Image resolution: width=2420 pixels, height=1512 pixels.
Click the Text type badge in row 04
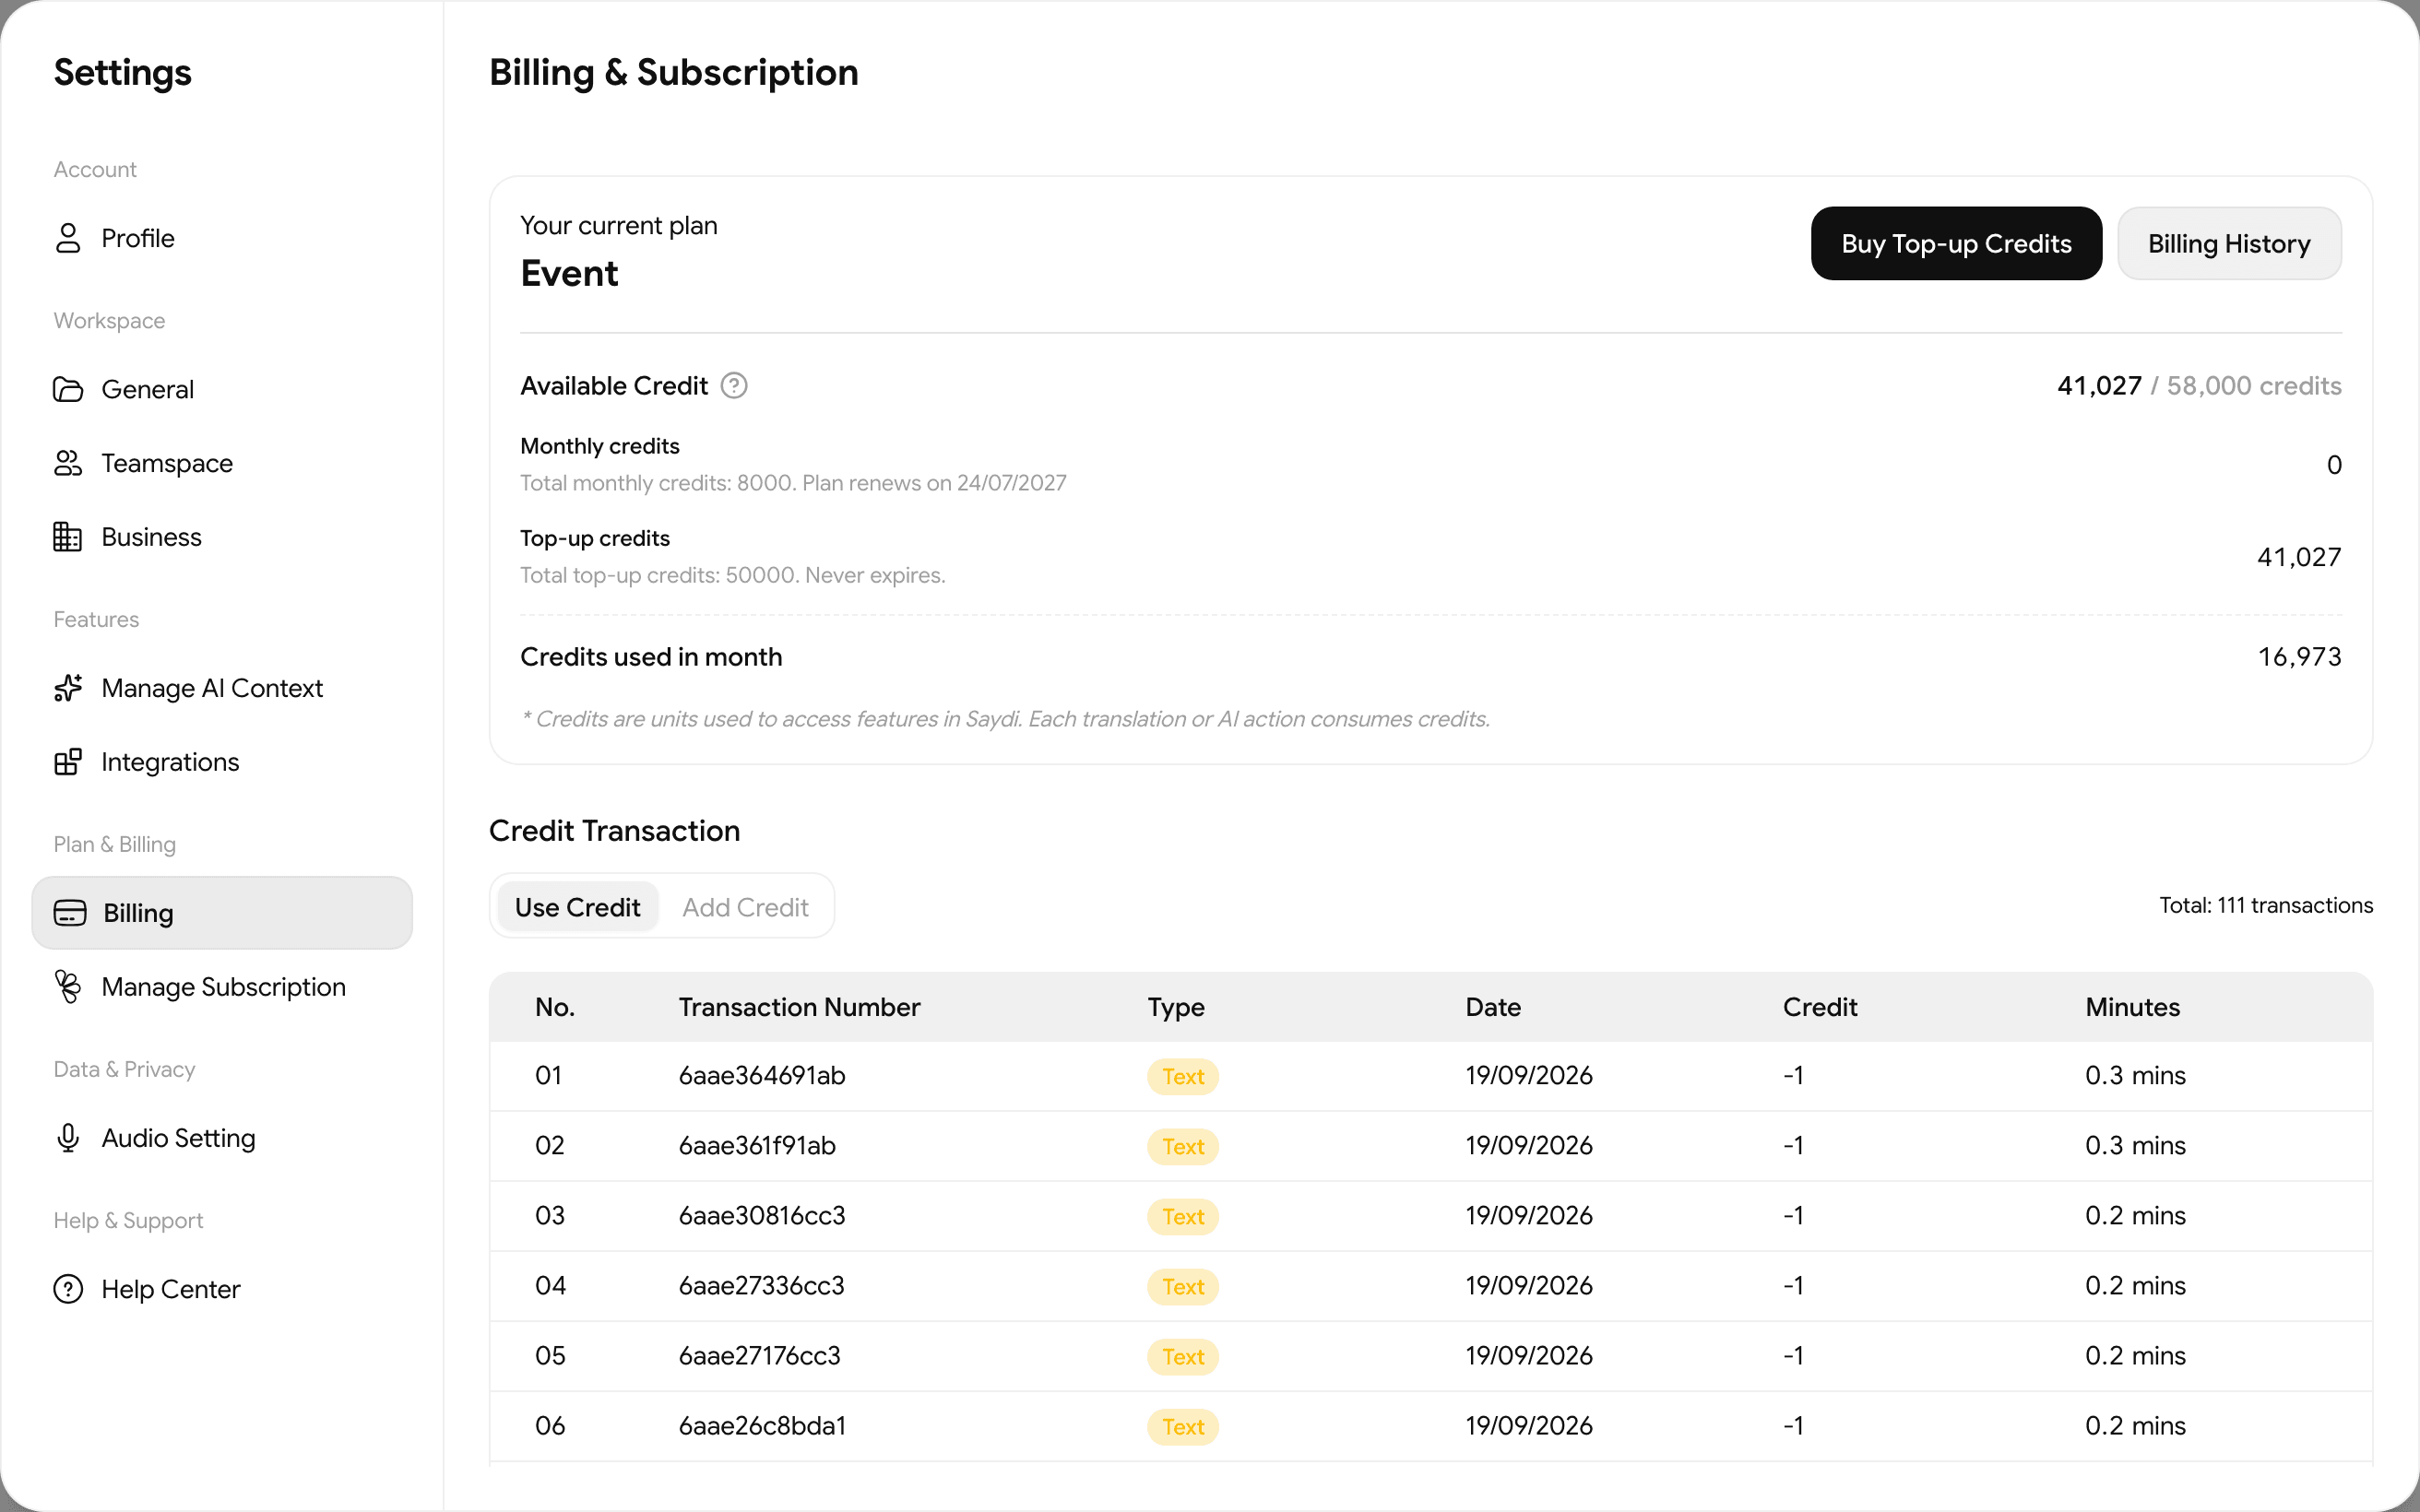tap(1183, 1287)
